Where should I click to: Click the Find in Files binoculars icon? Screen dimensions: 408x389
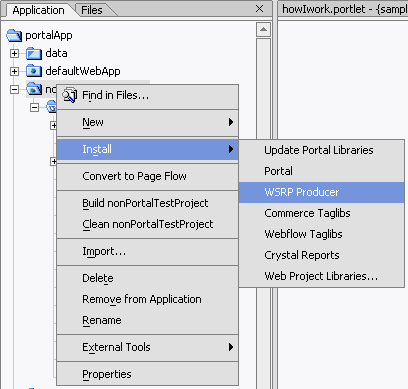70,95
